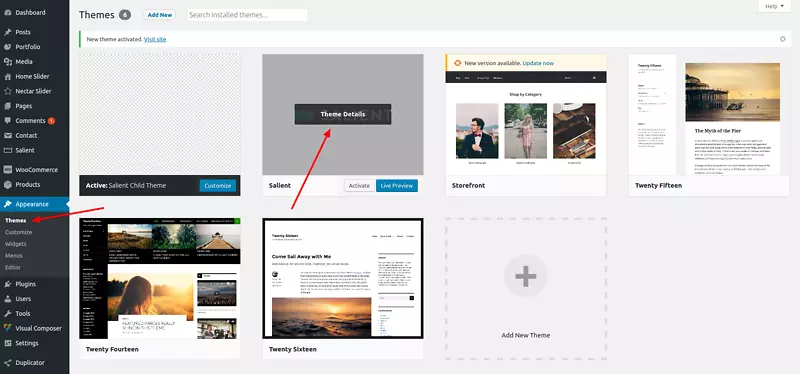Open the Visual Composer menu label
The height and width of the screenshot is (374, 800).
pyautogui.click(x=38, y=328)
